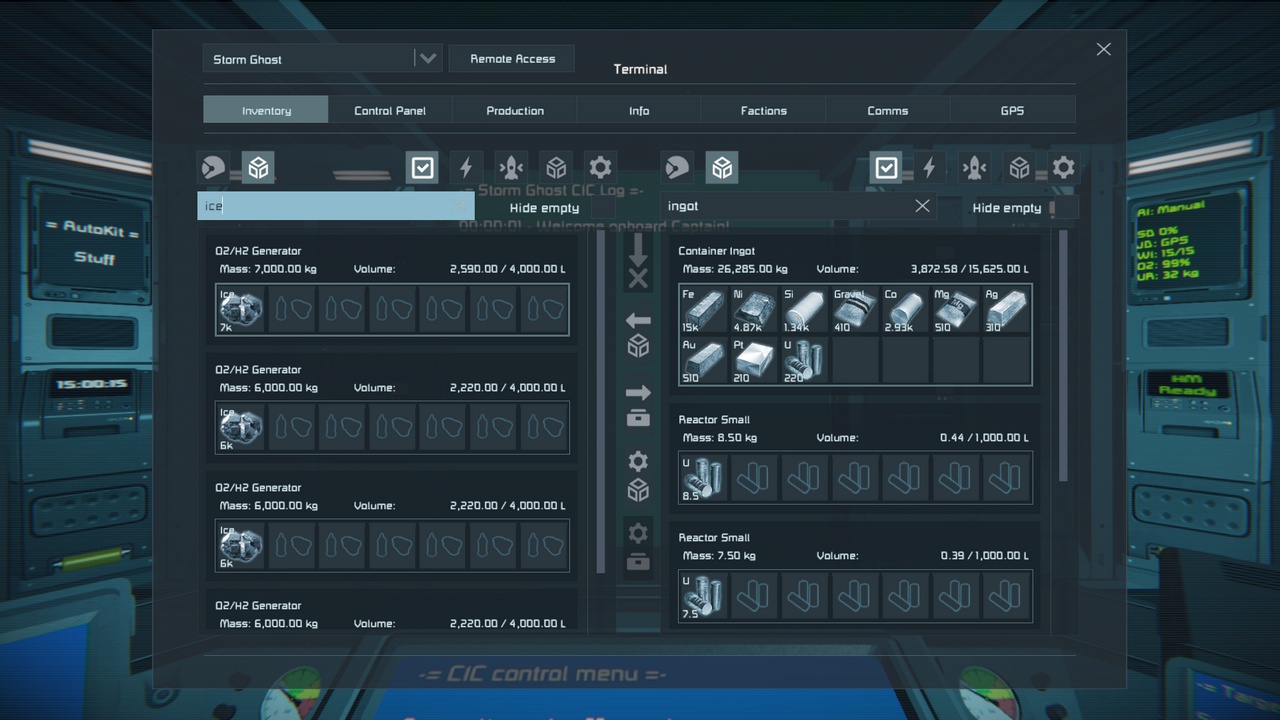
Task: Select the Gravel stack (410)
Action: point(855,310)
